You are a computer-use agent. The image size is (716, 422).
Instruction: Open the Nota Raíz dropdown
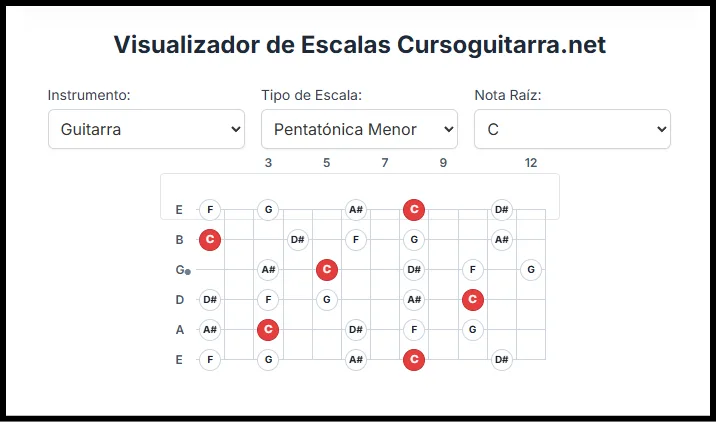(x=572, y=129)
